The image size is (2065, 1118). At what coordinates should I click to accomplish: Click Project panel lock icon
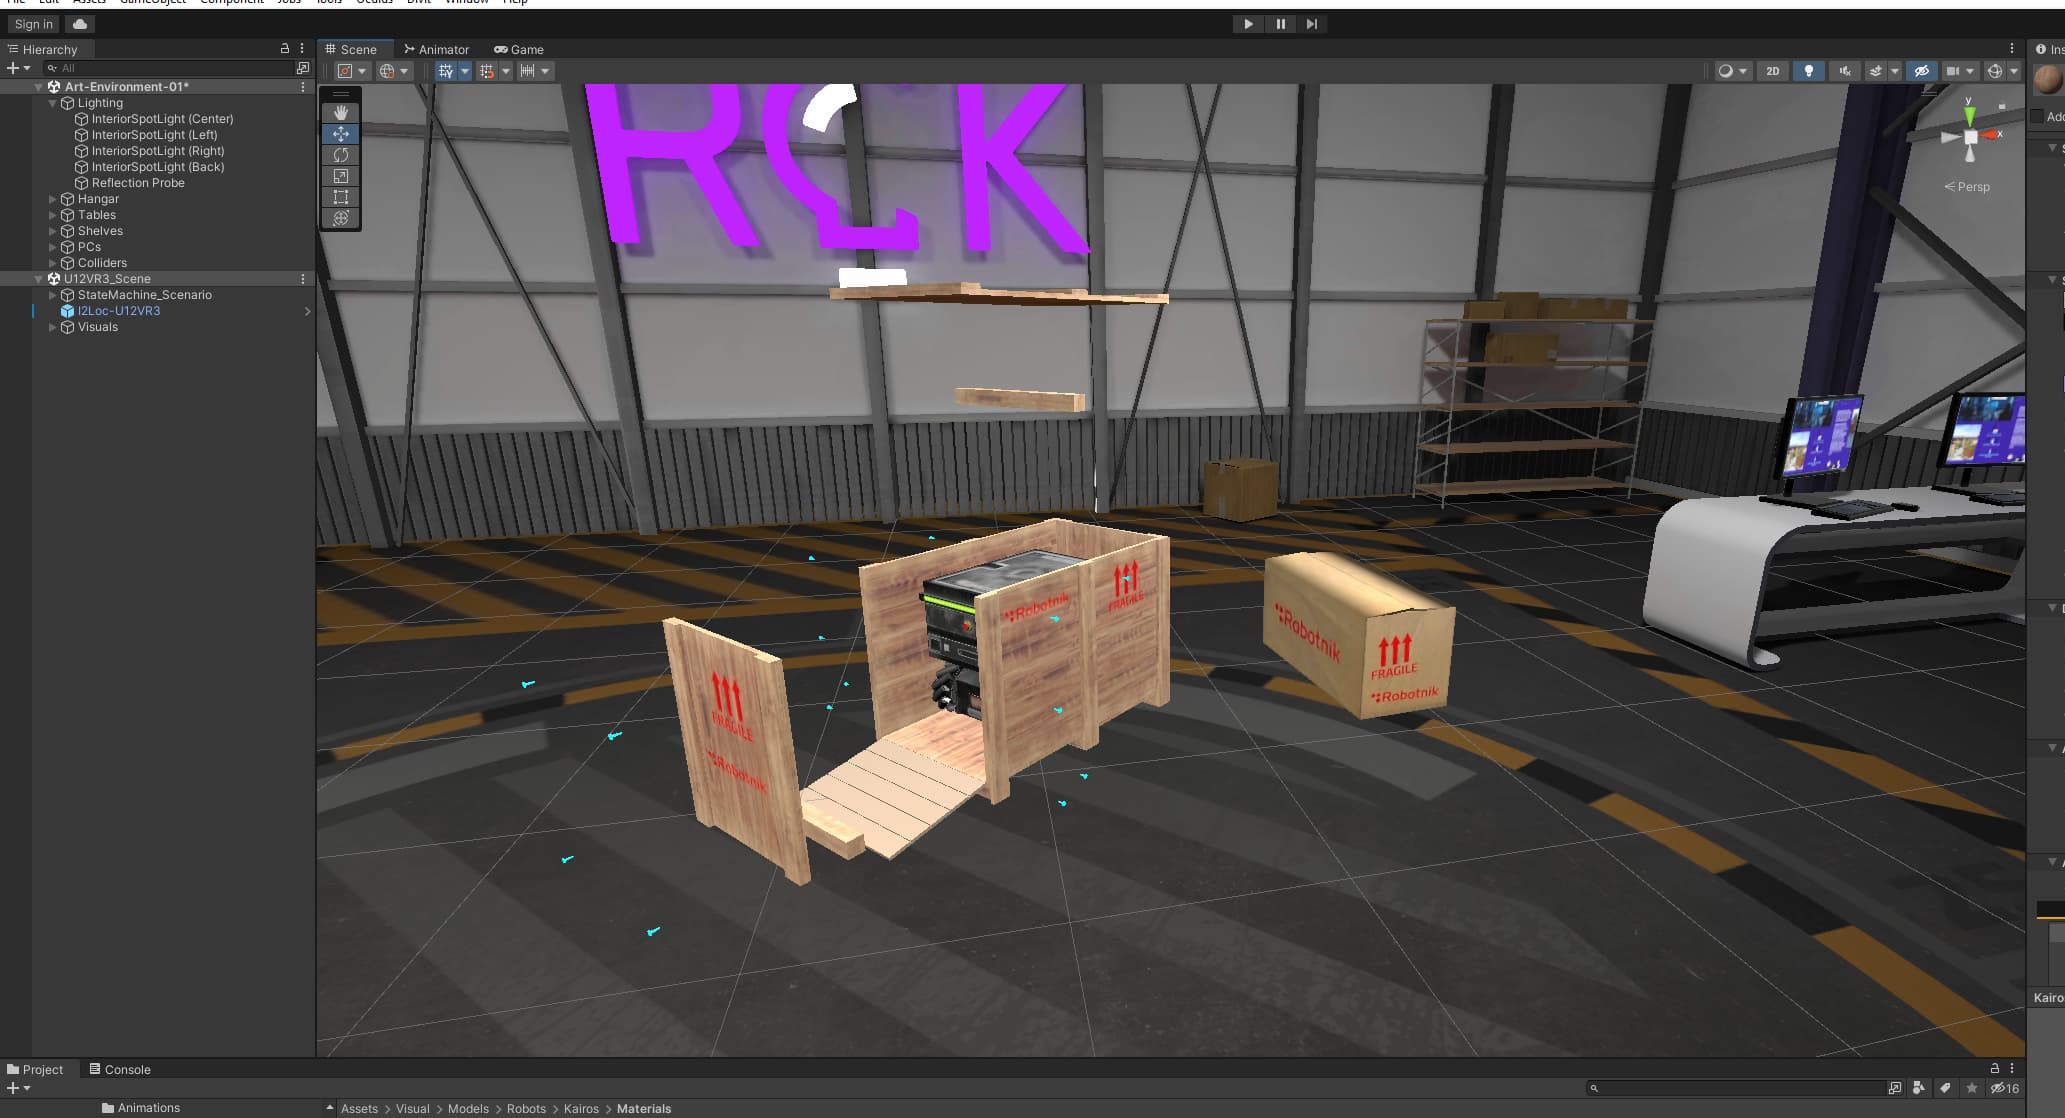coord(1995,1068)
